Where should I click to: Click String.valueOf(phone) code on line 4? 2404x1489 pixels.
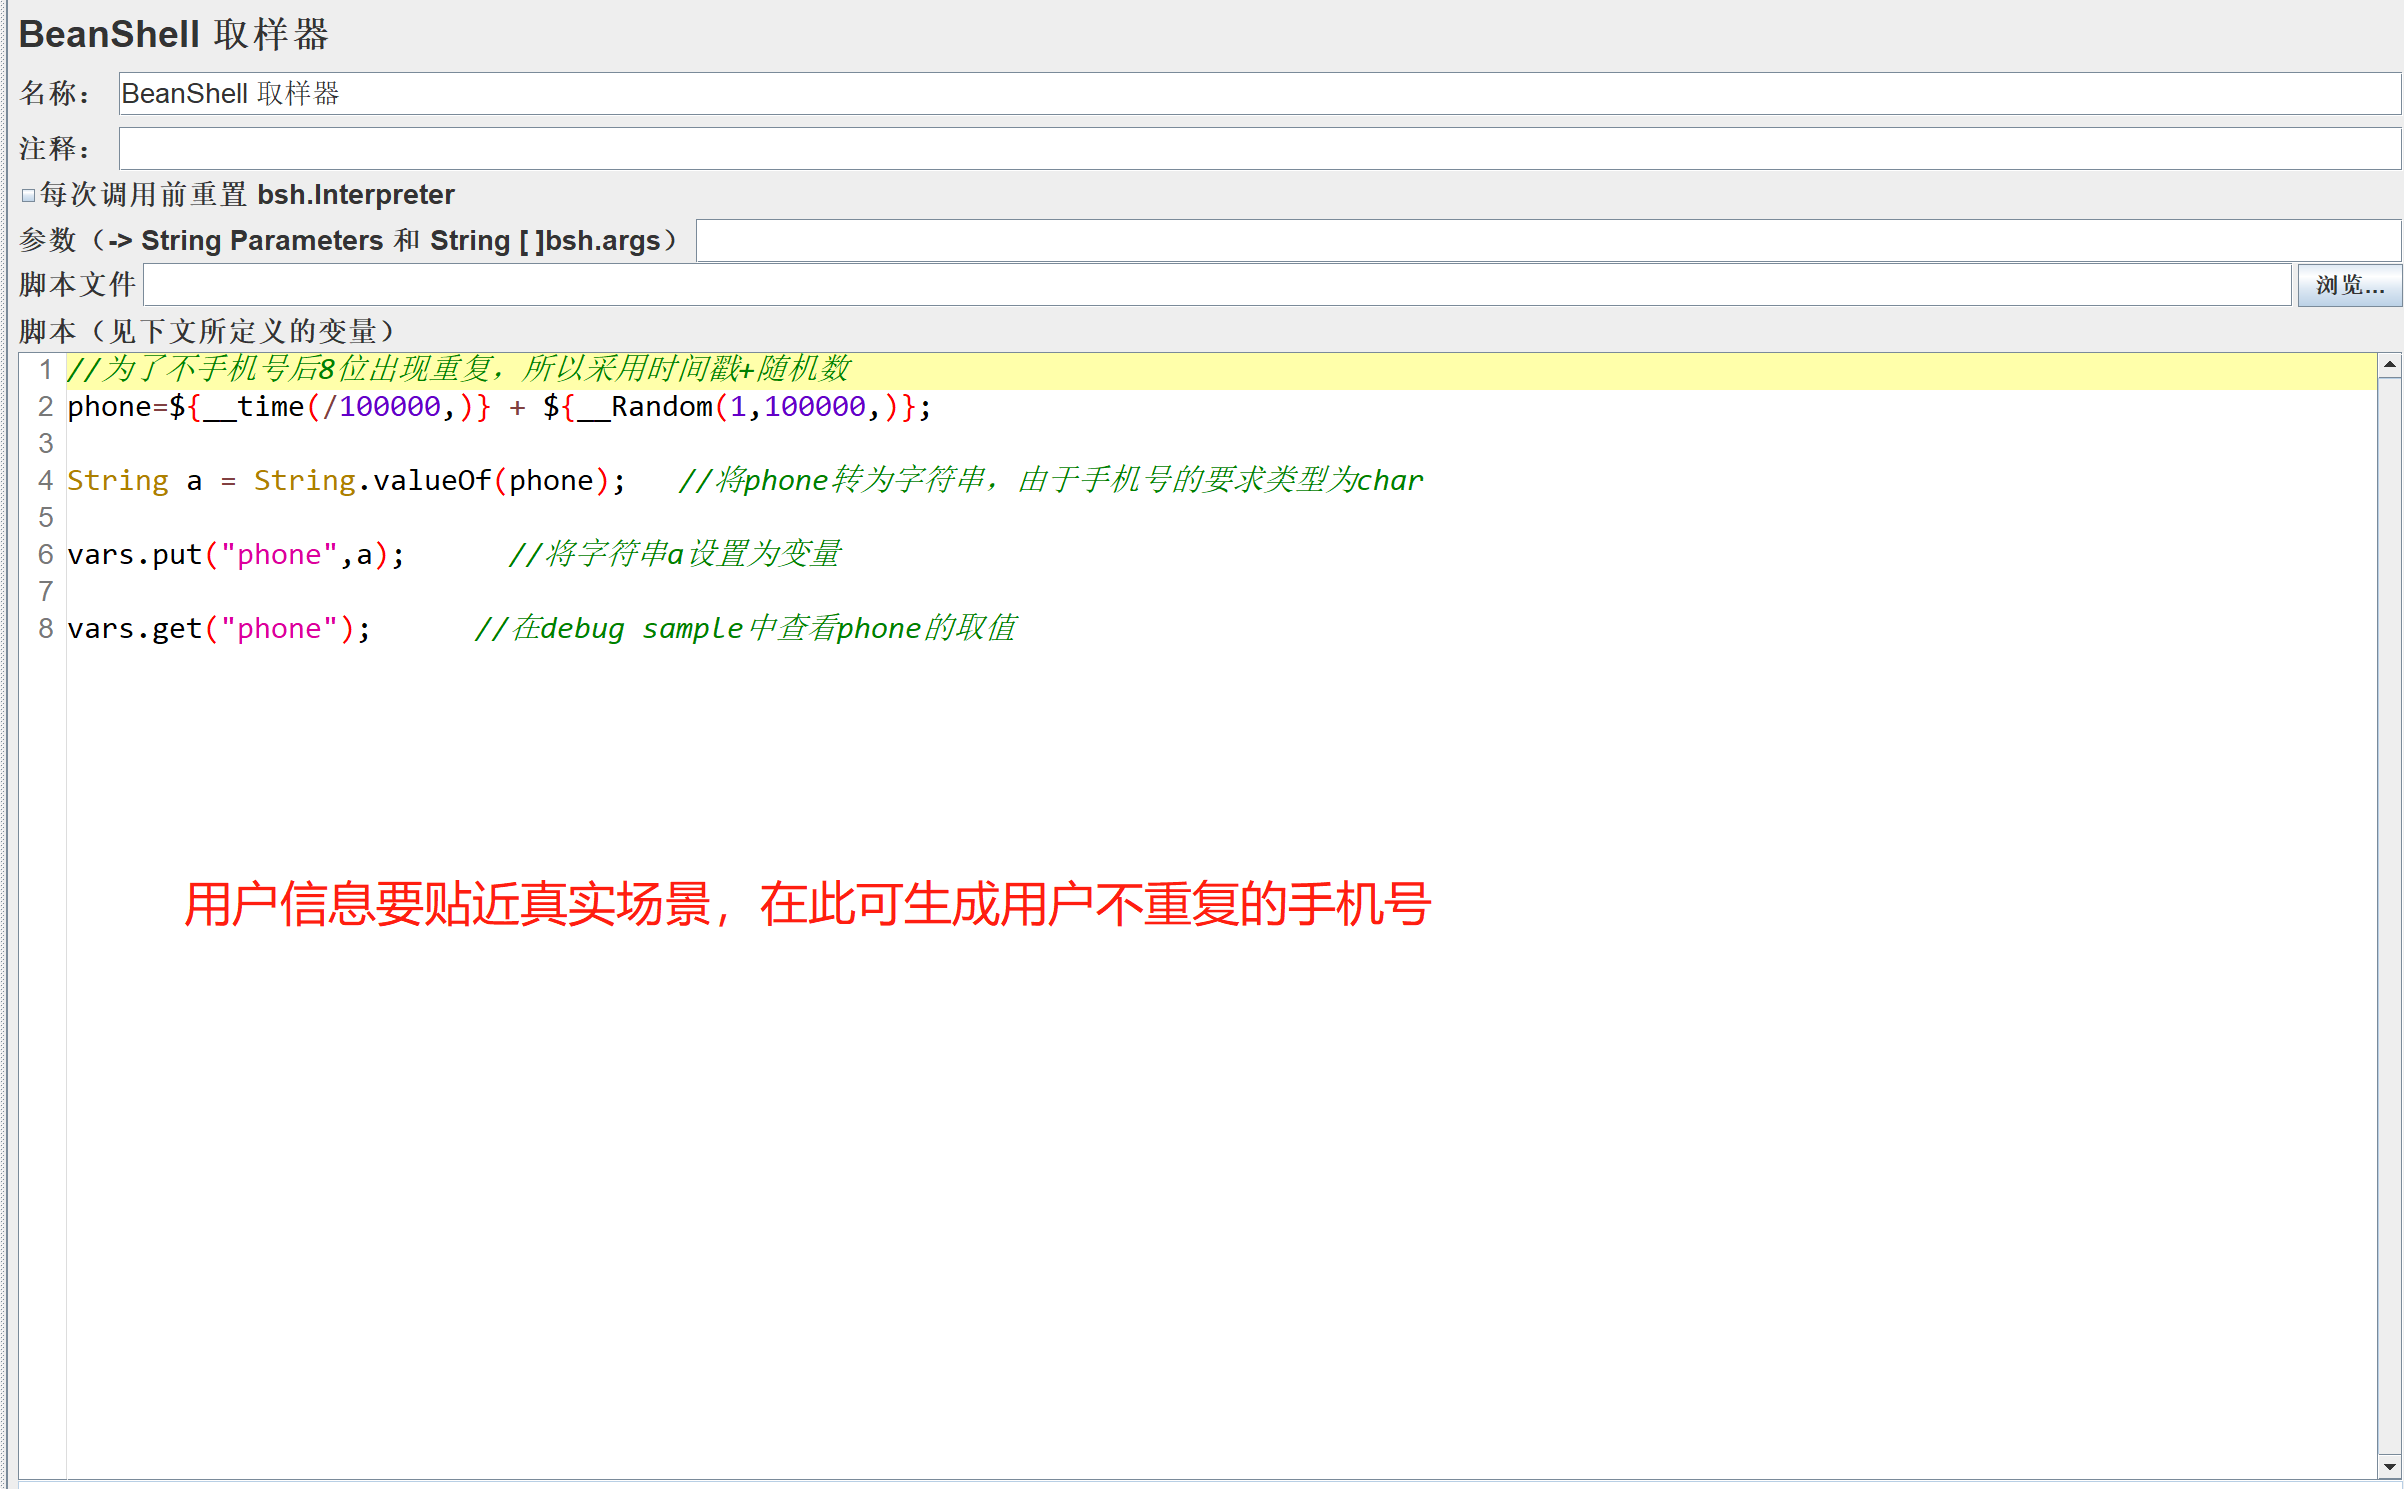pyautogui.click(x=430, y=481)
